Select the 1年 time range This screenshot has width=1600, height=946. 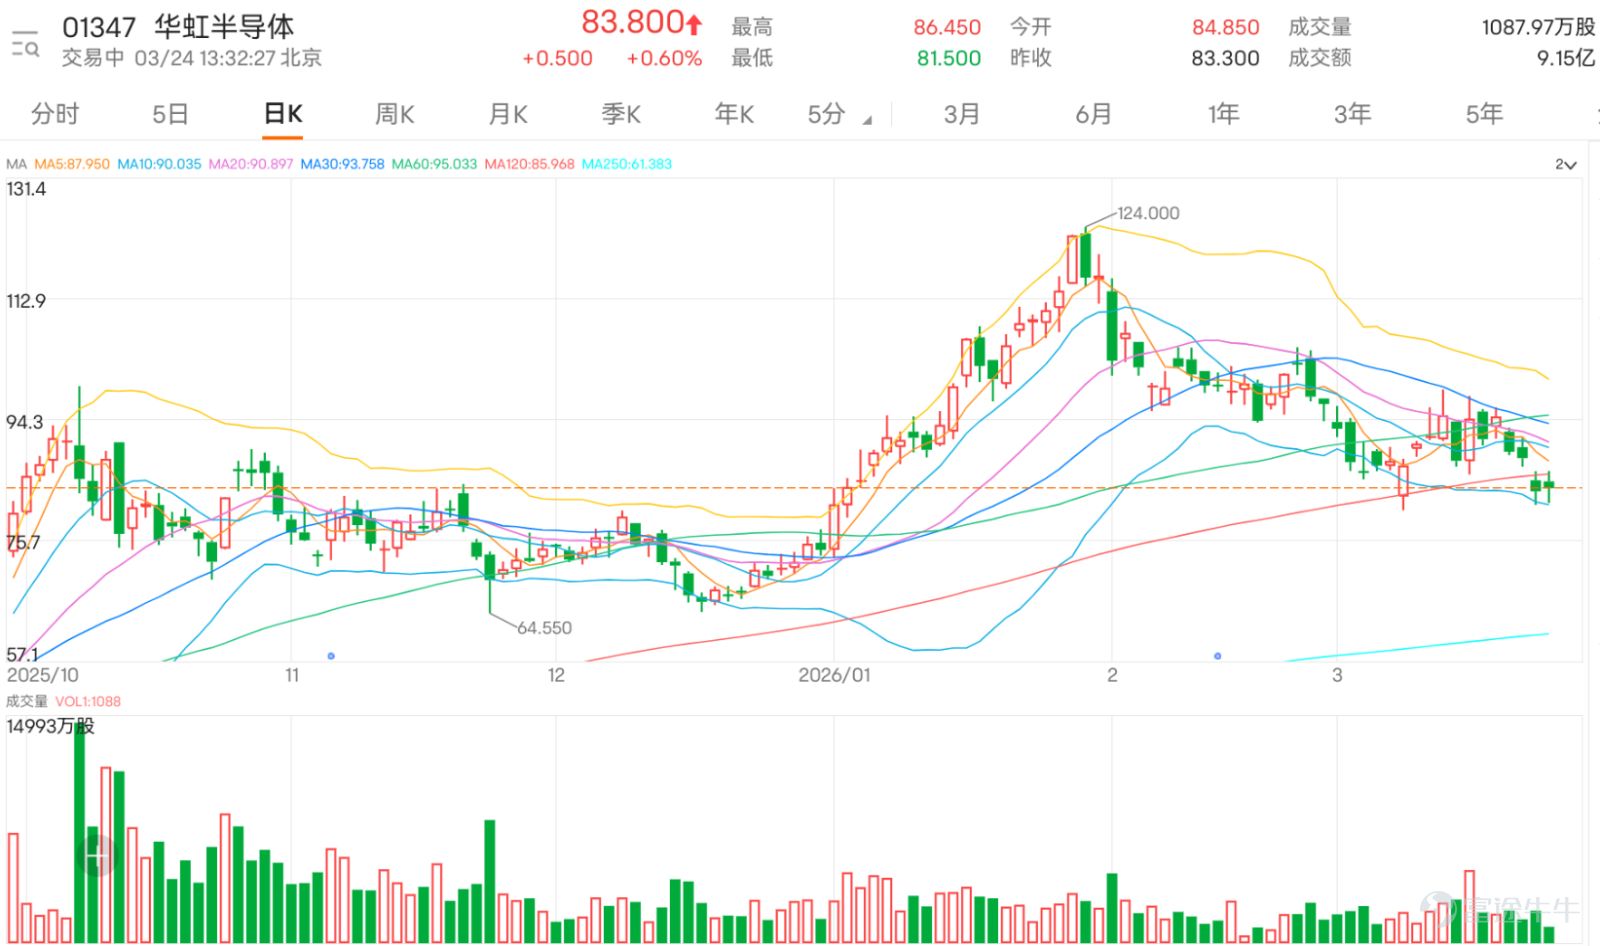pyautogui.click(x=1223, y=114)
